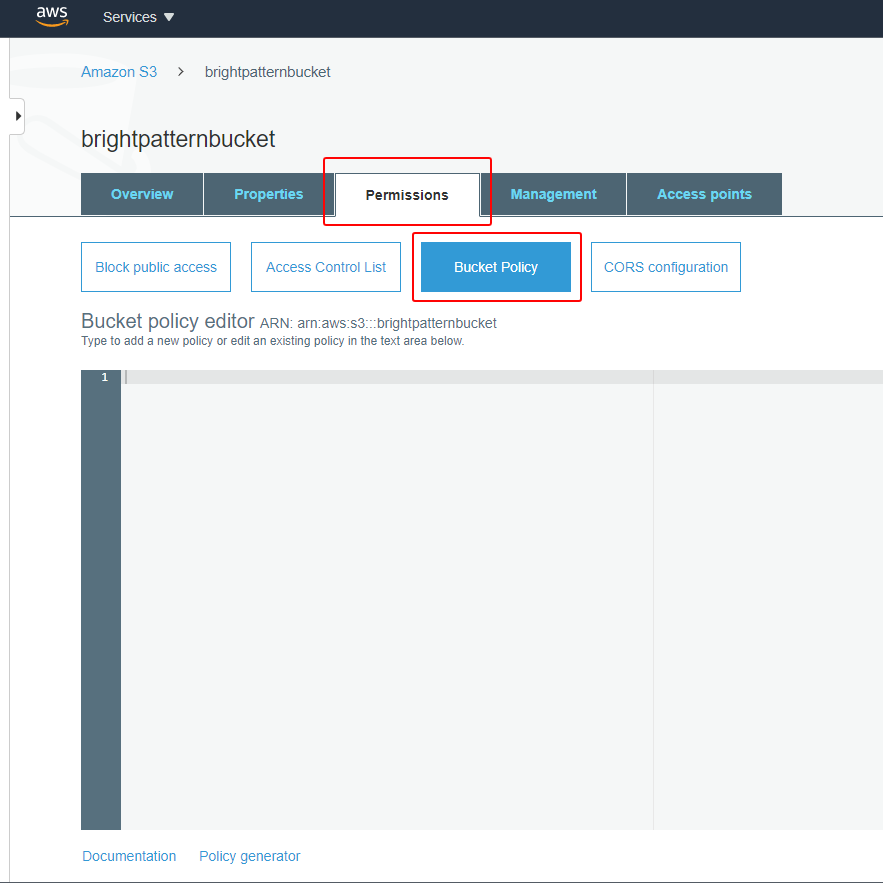The image size is (883, 883).
Task: Click line number 1 in editor gutter
Action: (x=104, y=377)
